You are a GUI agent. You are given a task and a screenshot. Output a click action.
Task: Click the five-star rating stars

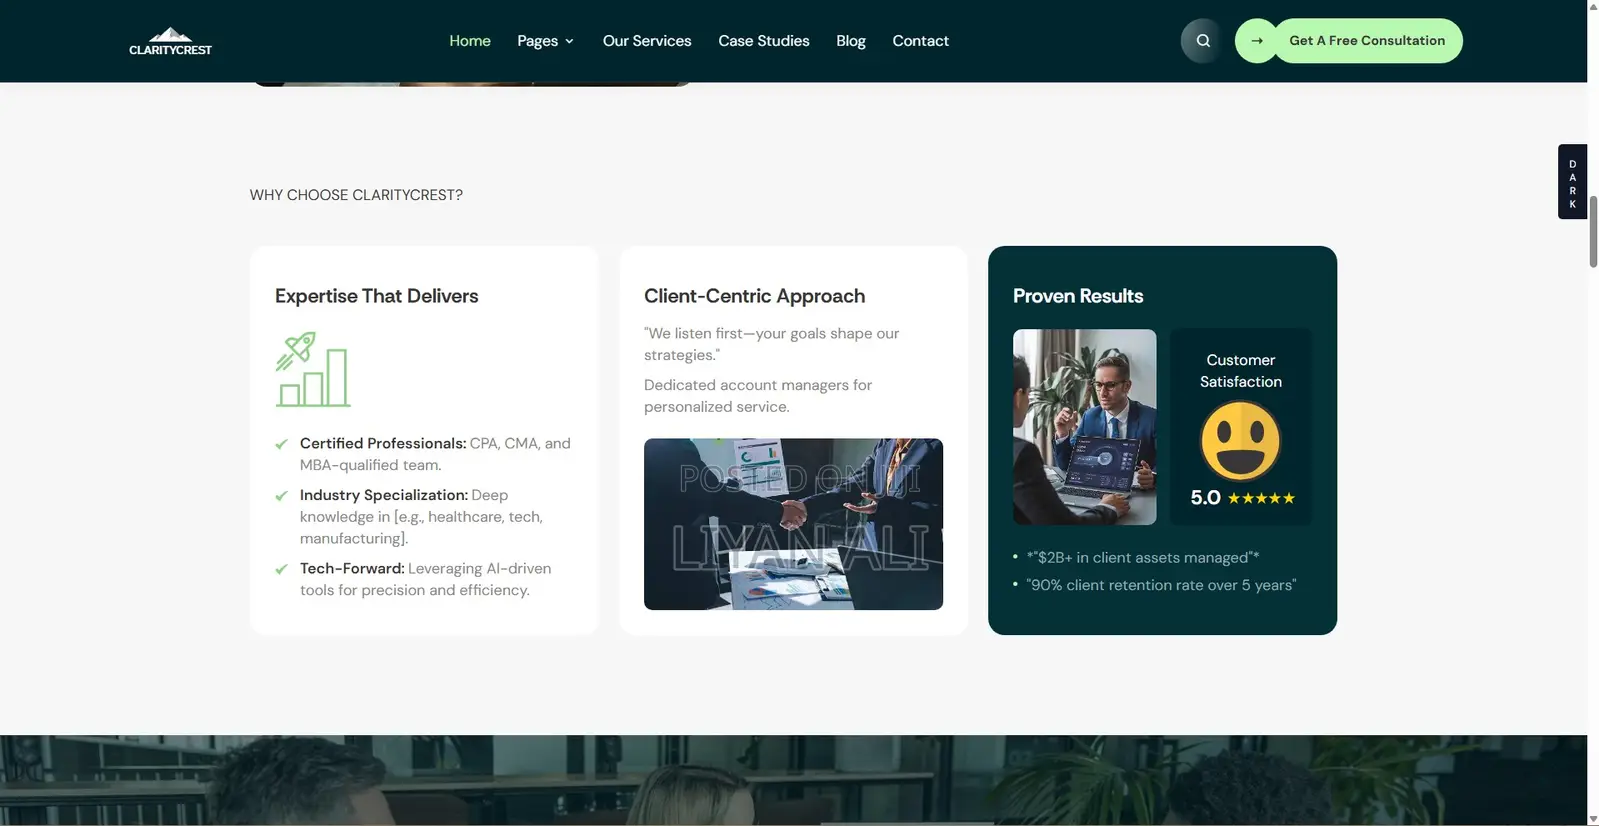[1261, 498]
